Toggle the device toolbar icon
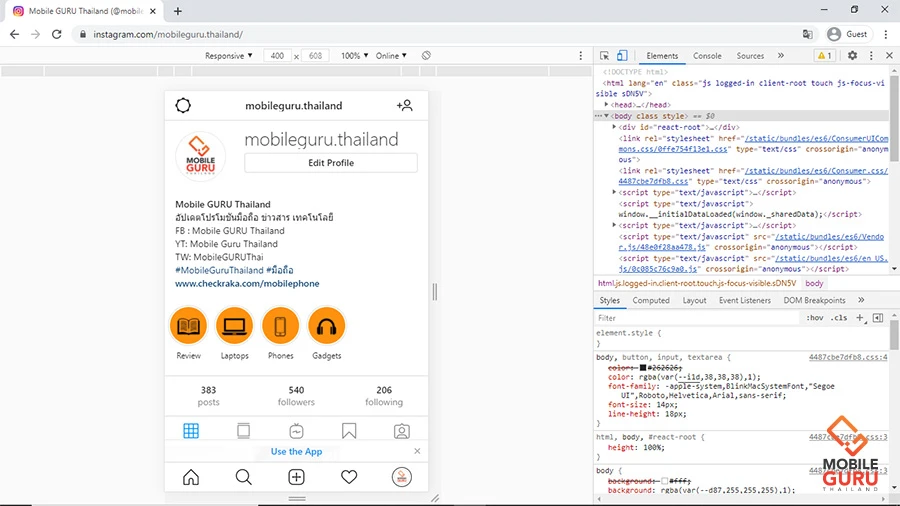900x506 pixels. pyautogui.click(x=622, y=56)
